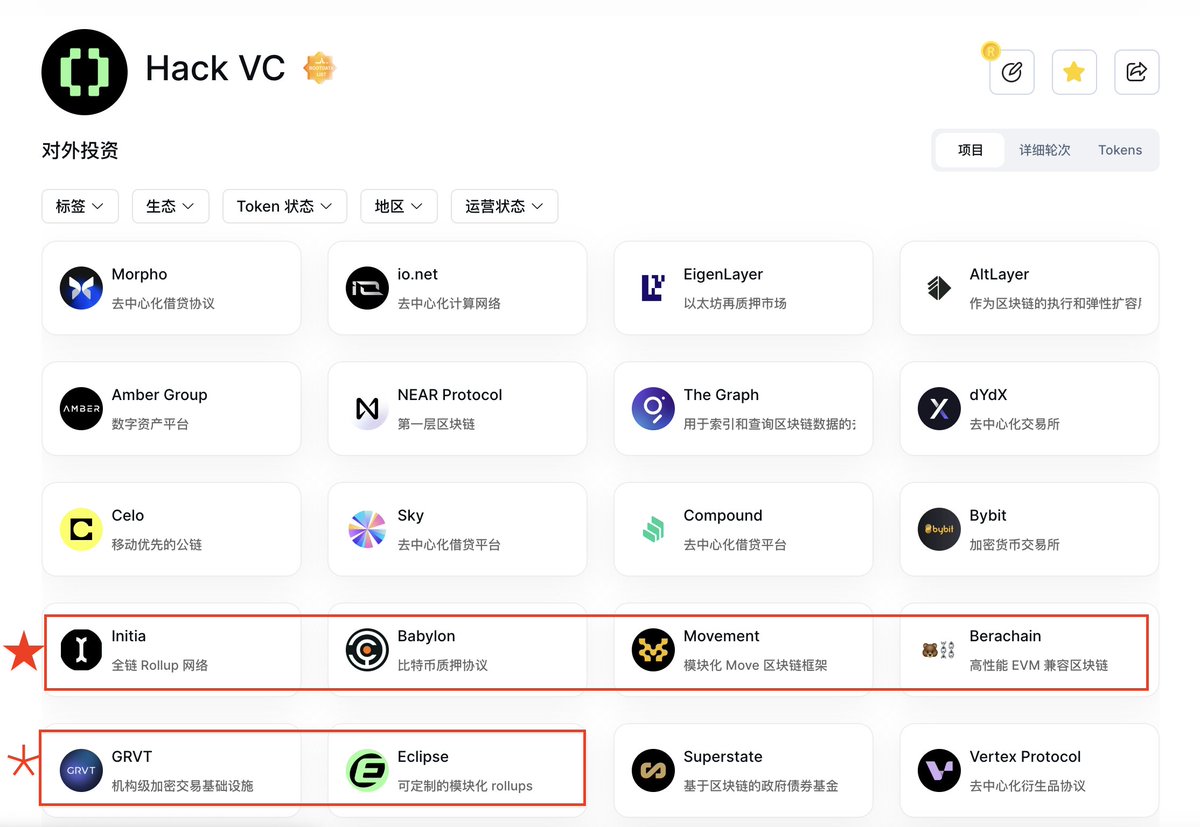Viewport: 1200px width, 827px height.
Task: Open the io.net project name link
Action: point(418,274)
